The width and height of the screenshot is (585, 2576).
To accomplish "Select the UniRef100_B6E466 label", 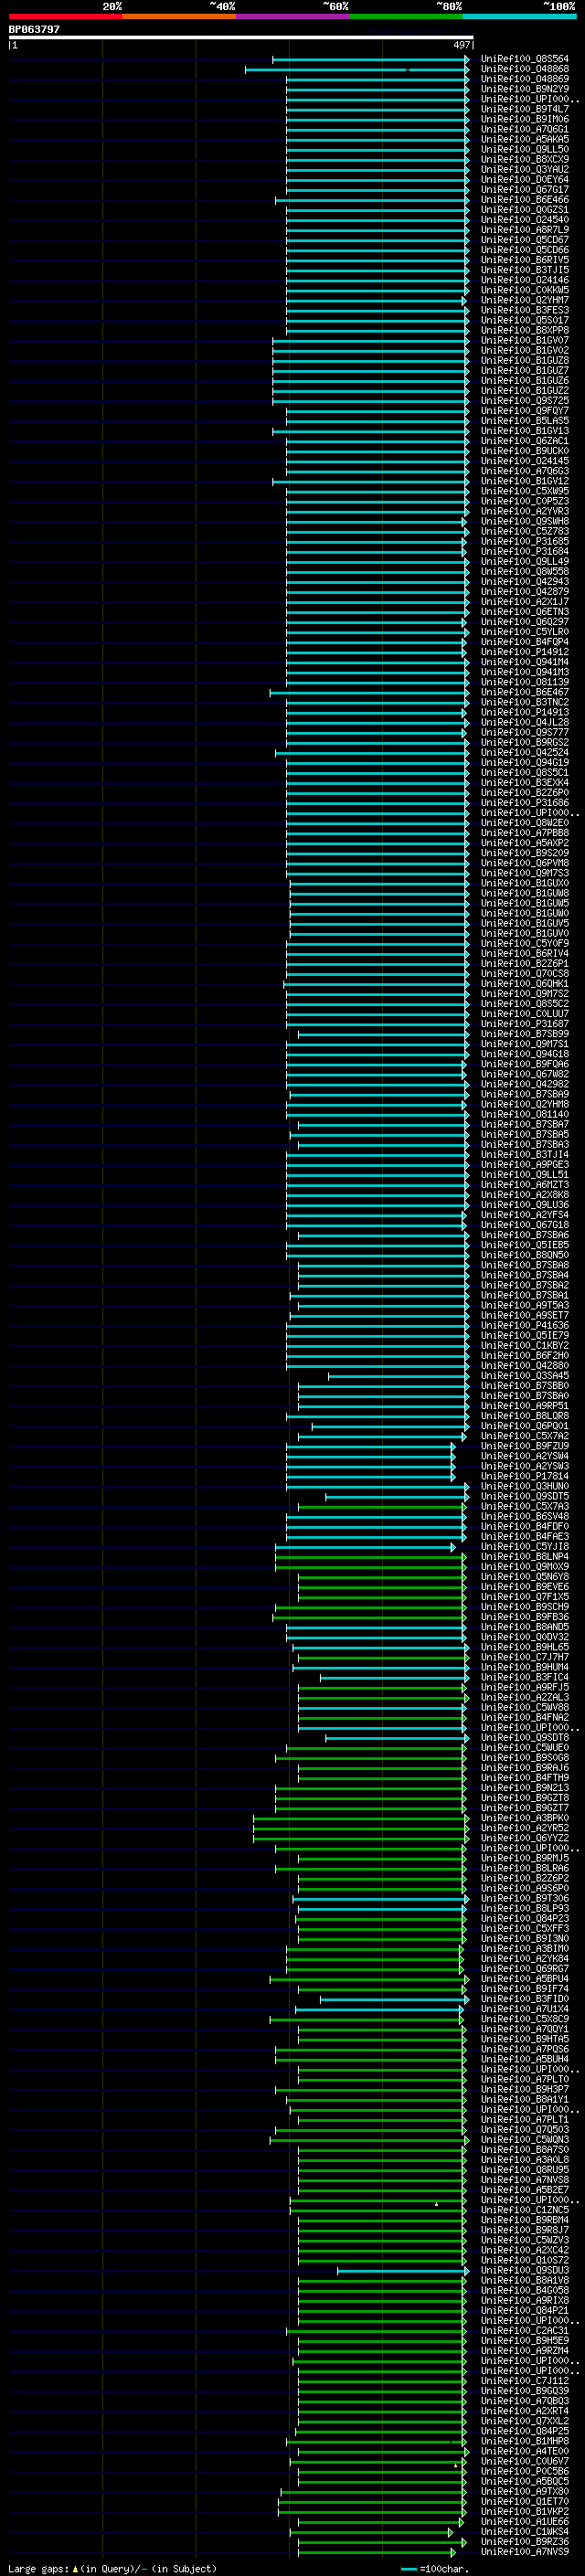I will (525, 200).
